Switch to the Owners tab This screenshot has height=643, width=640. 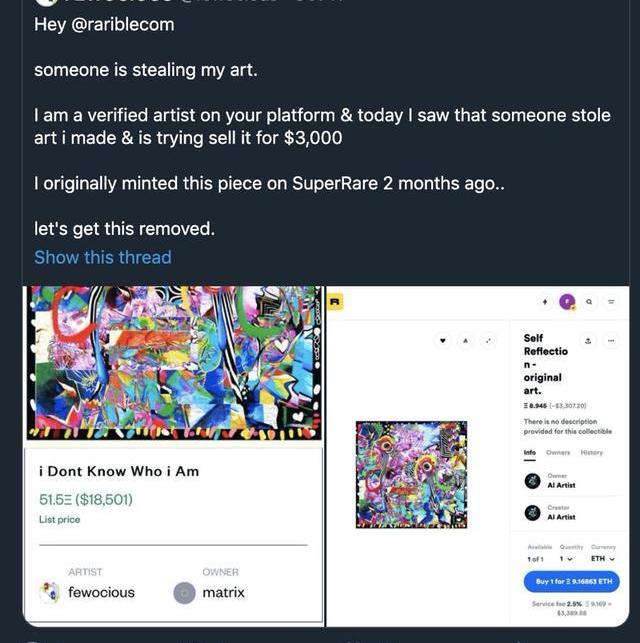point(557,452)
